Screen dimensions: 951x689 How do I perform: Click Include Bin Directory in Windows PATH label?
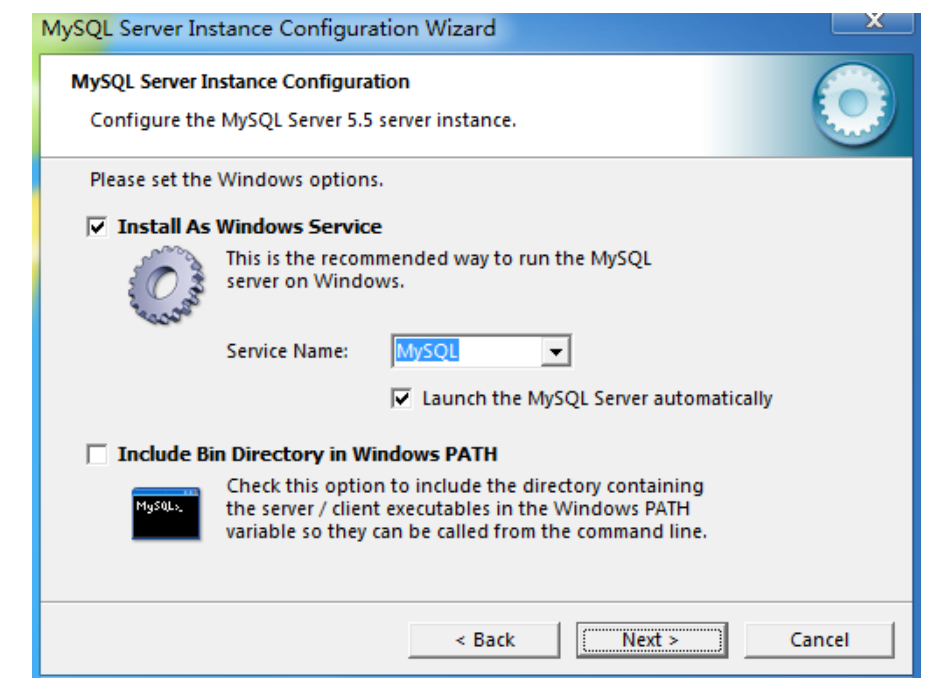[x=307, y=454]
